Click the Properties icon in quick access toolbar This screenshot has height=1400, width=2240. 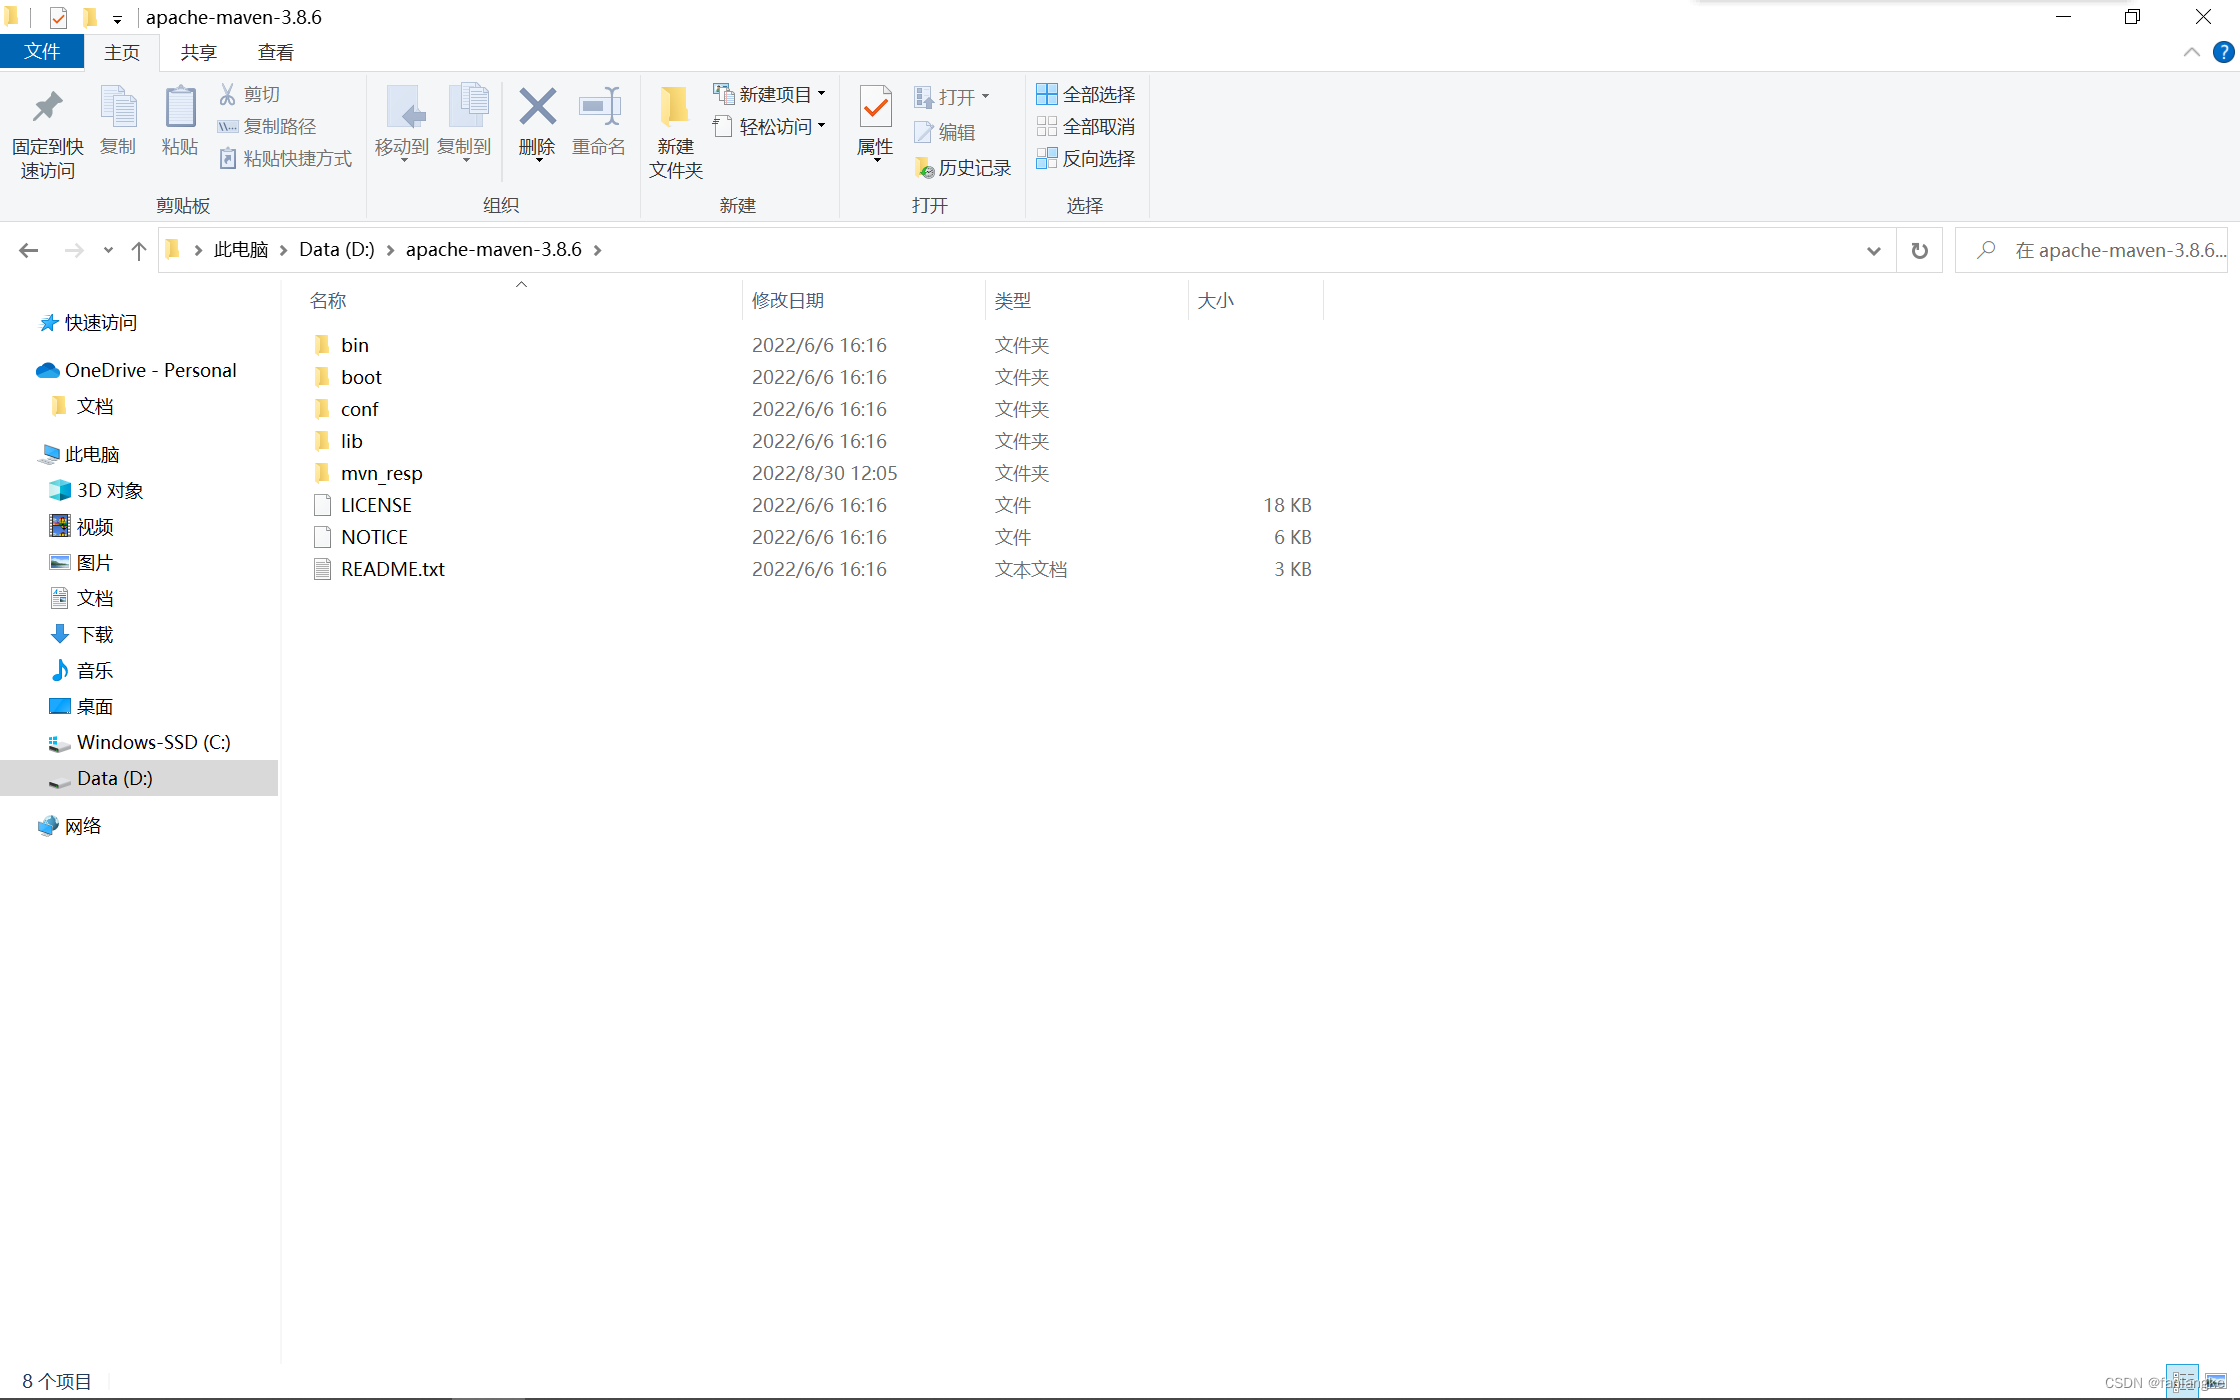(58, 17)
